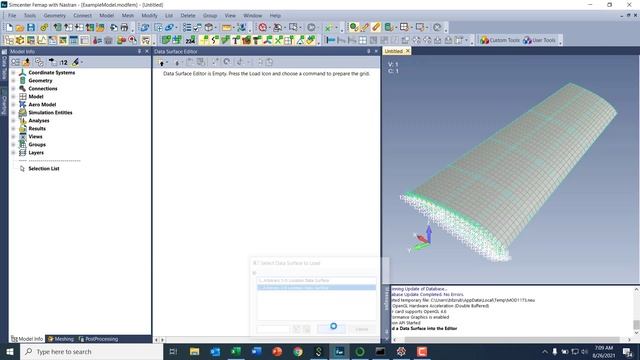Expand the Results tree node
The image size is (640, 360).
click(x=13, y=129)
